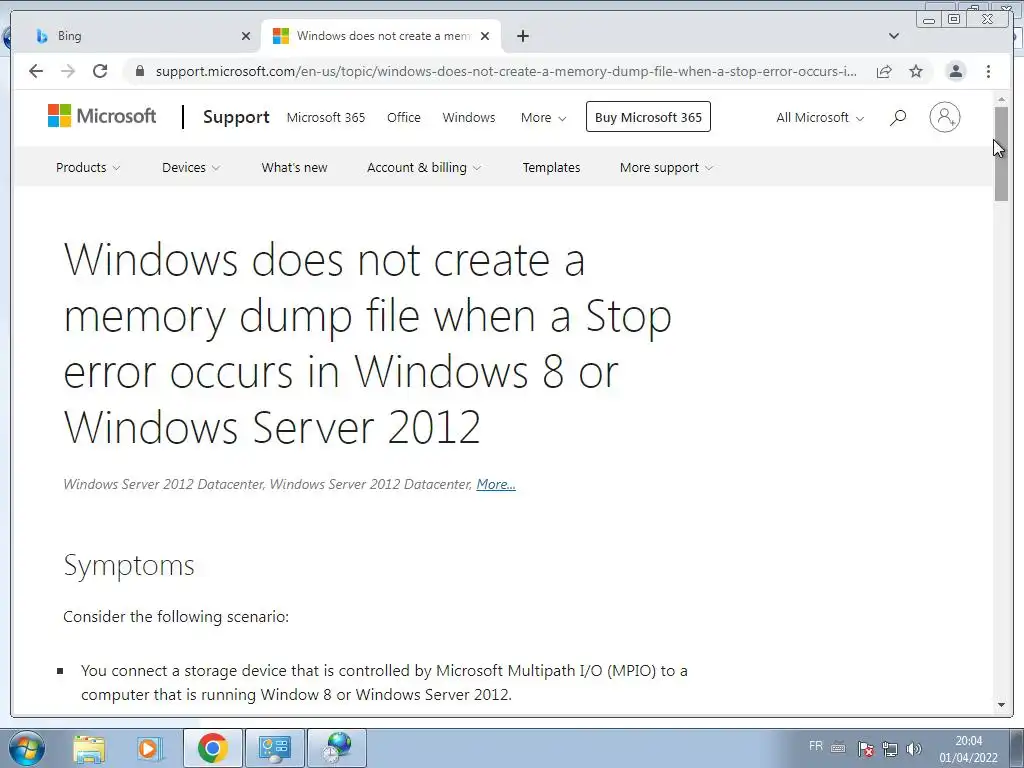Click the Microsoft logo
This screenshot has height=768, width=1024.
[102, 116]
